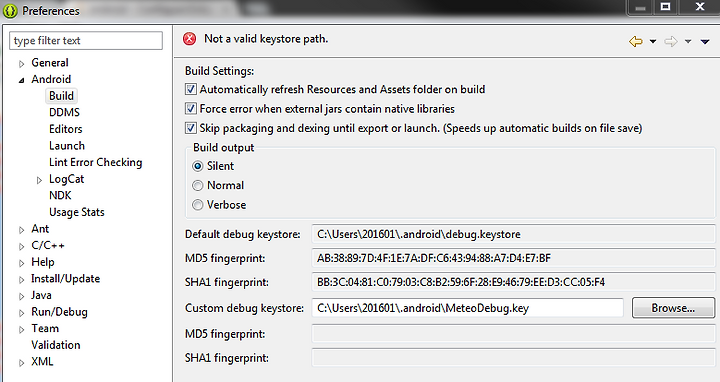720x382 pixels.
Task: Click the forward navigation arrow icon
Action: [x=671, y=41]
